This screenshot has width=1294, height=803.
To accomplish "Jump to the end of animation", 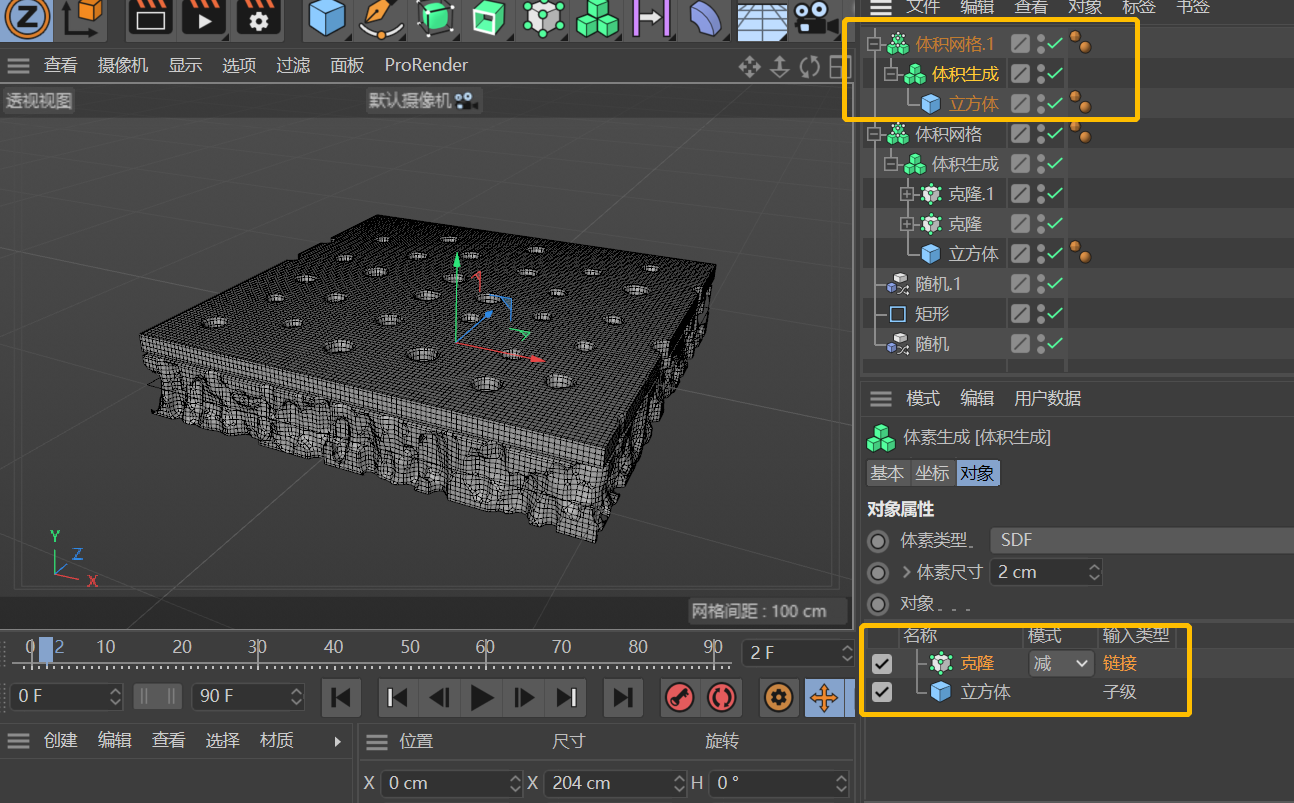I will (622, 696).
